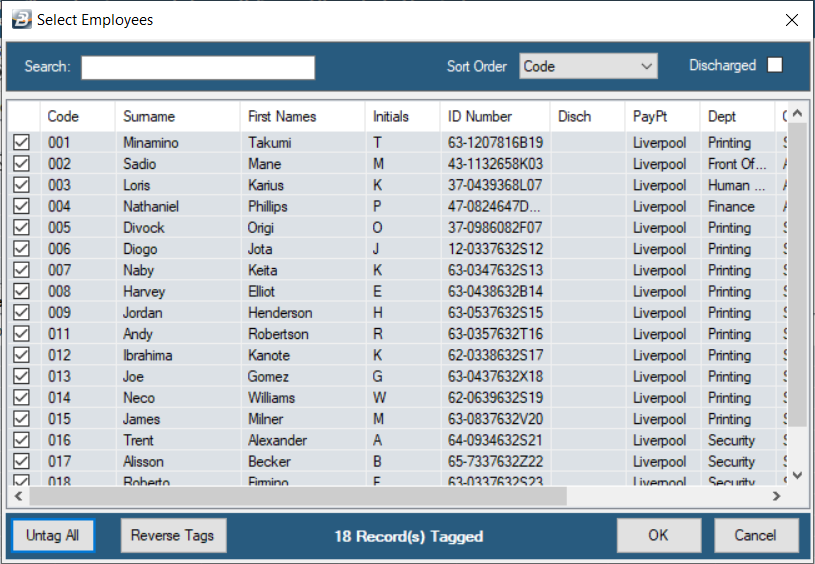Image resolution: width=815 pixels, height=564 pixels.
Task: Open the Sort Order dropdown
Action: 588,66
